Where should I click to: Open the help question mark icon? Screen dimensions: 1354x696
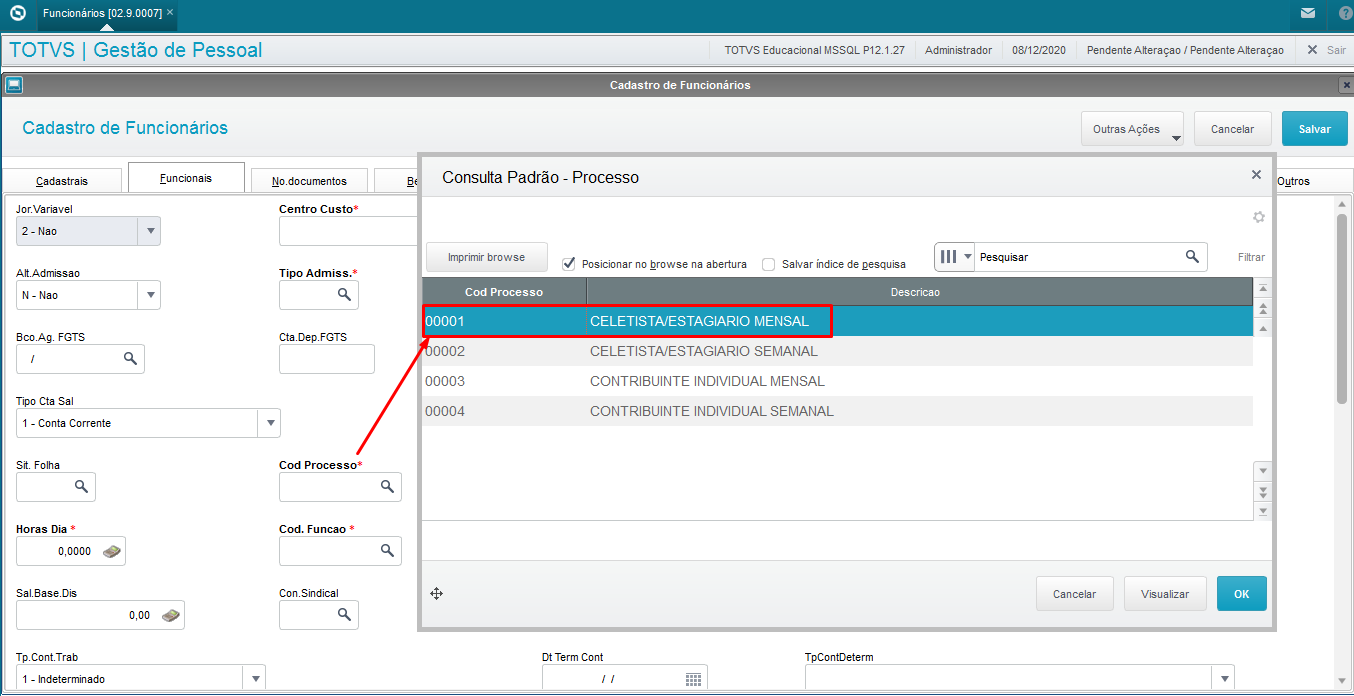pyautogui.click(x=1343, y=14)
